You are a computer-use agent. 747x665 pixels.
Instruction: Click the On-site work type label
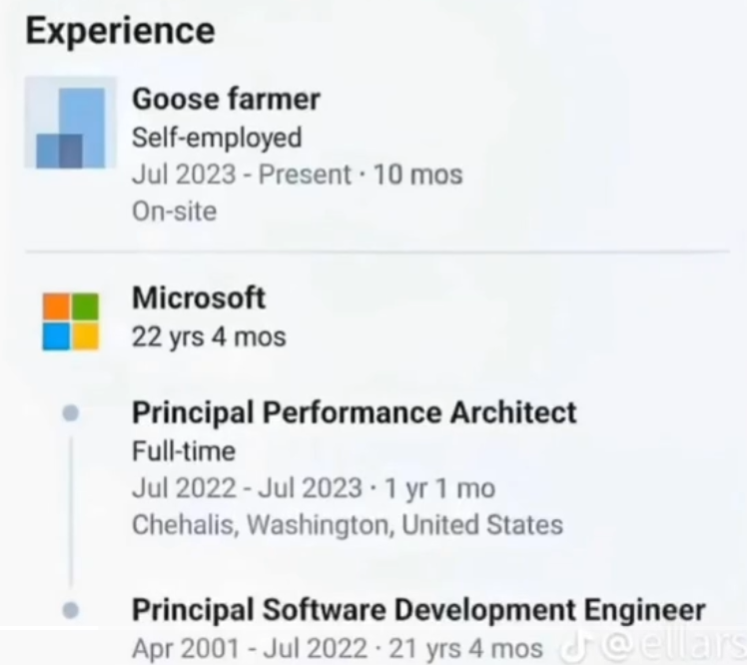174,211
